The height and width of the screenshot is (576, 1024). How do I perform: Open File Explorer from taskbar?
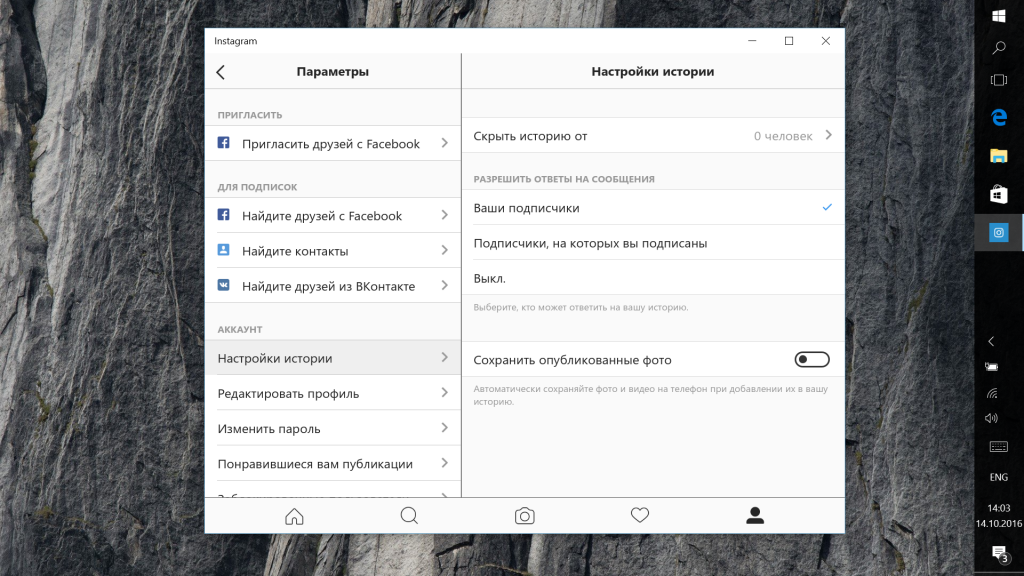pos(999,156)
